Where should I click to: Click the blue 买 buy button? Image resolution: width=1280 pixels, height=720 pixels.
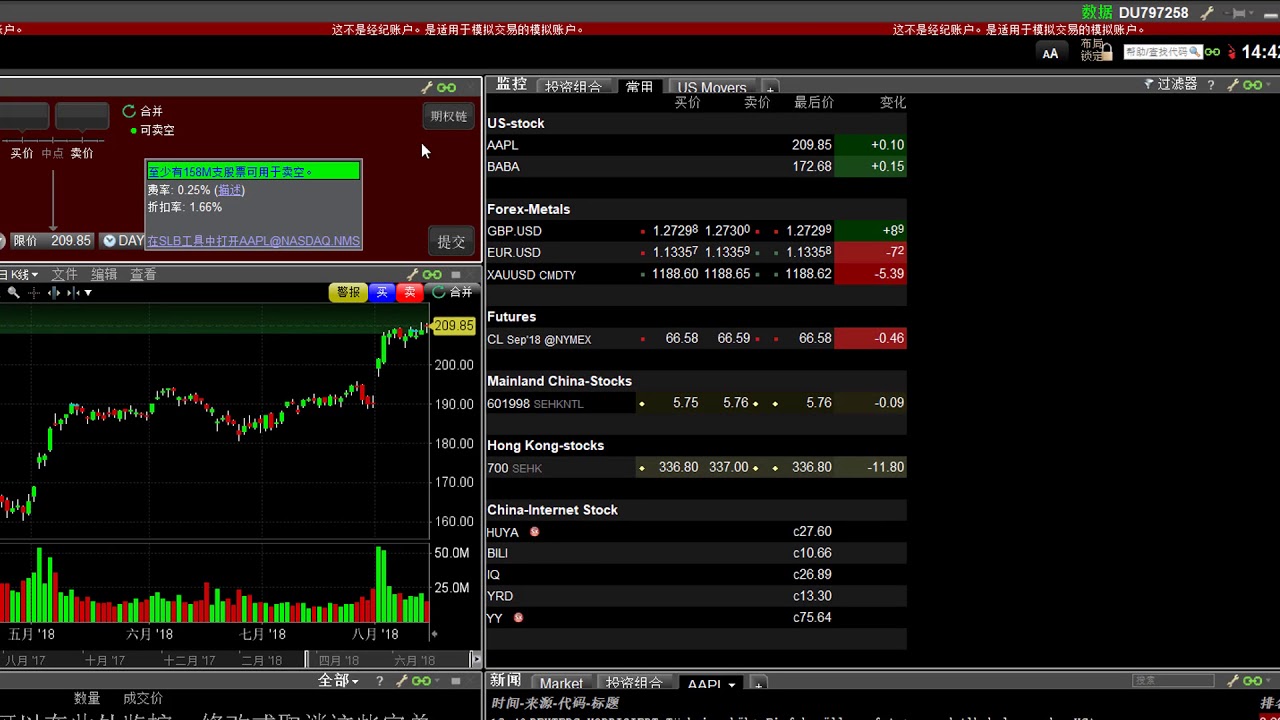pyautogui.click(x=381, y=292)
